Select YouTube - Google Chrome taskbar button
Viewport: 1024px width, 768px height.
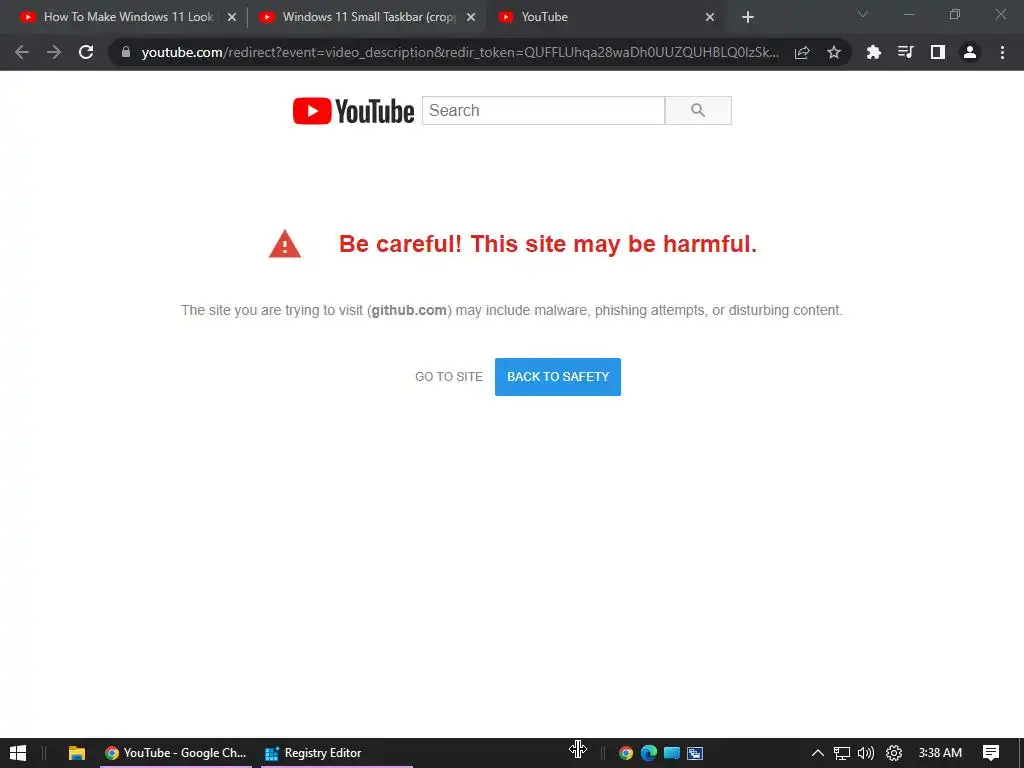(176, 753)
